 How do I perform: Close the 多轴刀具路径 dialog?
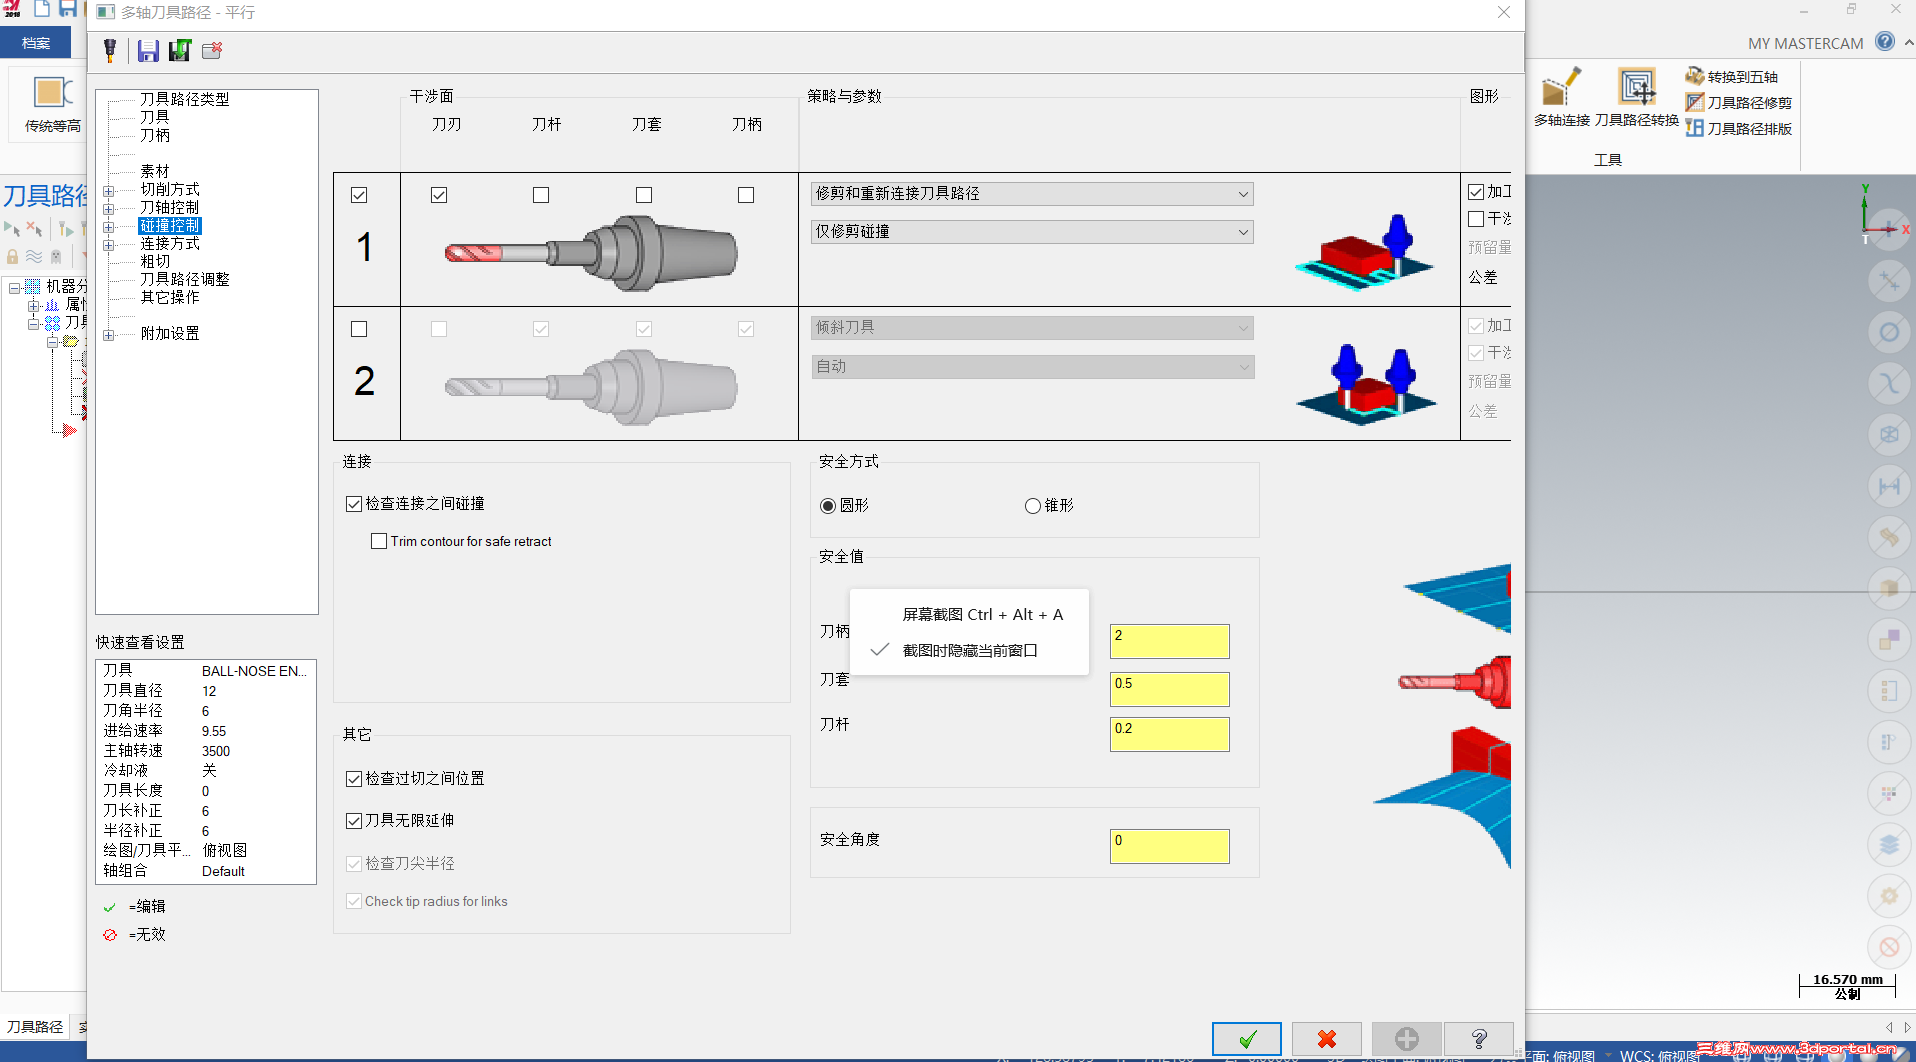coord(1504,12)
